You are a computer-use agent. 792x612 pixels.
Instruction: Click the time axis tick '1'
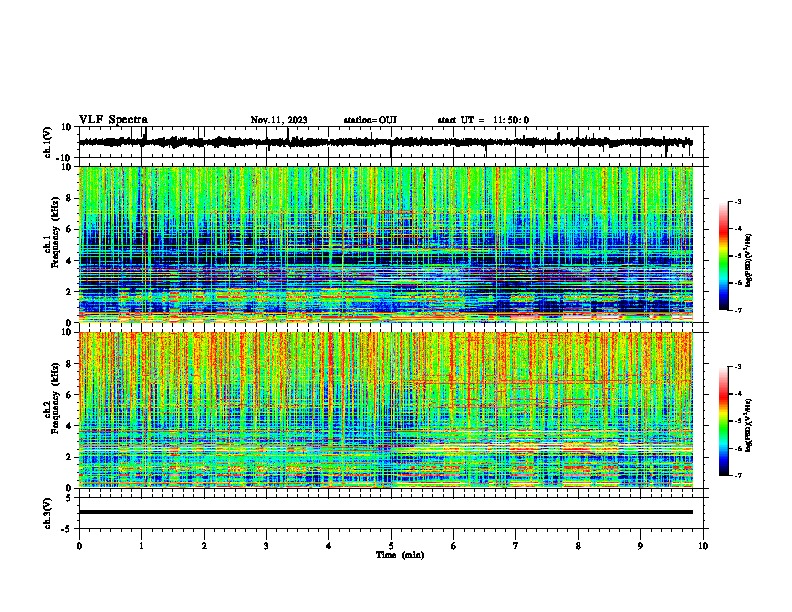coord(141,546)
